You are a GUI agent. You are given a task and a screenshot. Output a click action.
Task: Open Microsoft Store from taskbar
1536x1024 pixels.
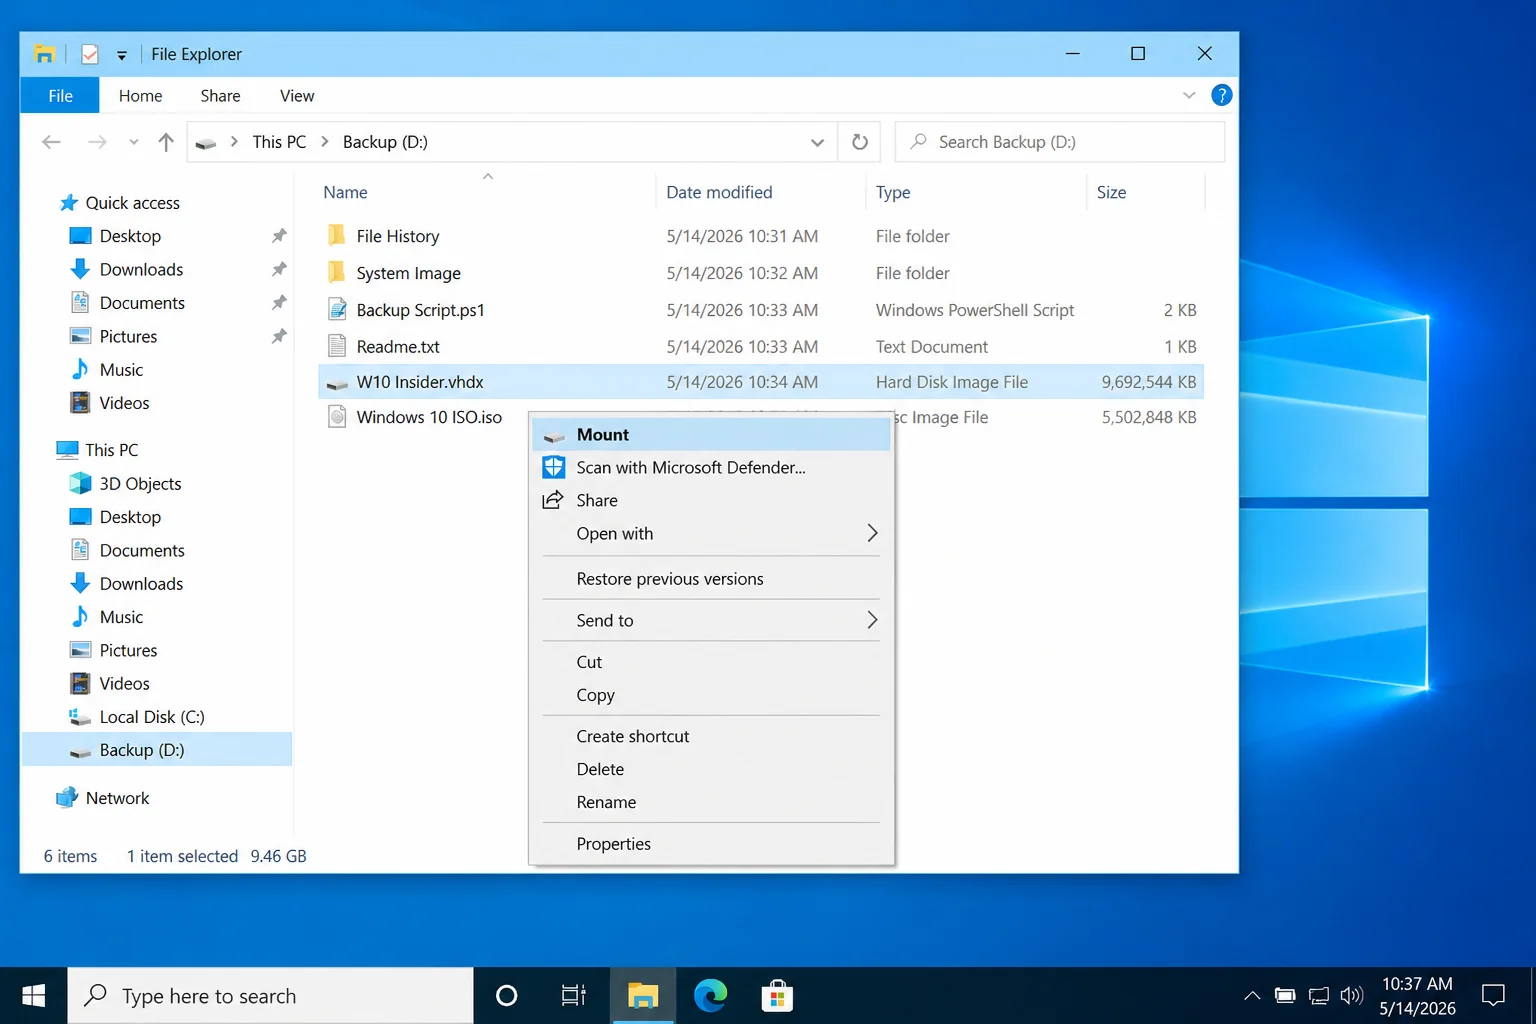click(777, 996)
